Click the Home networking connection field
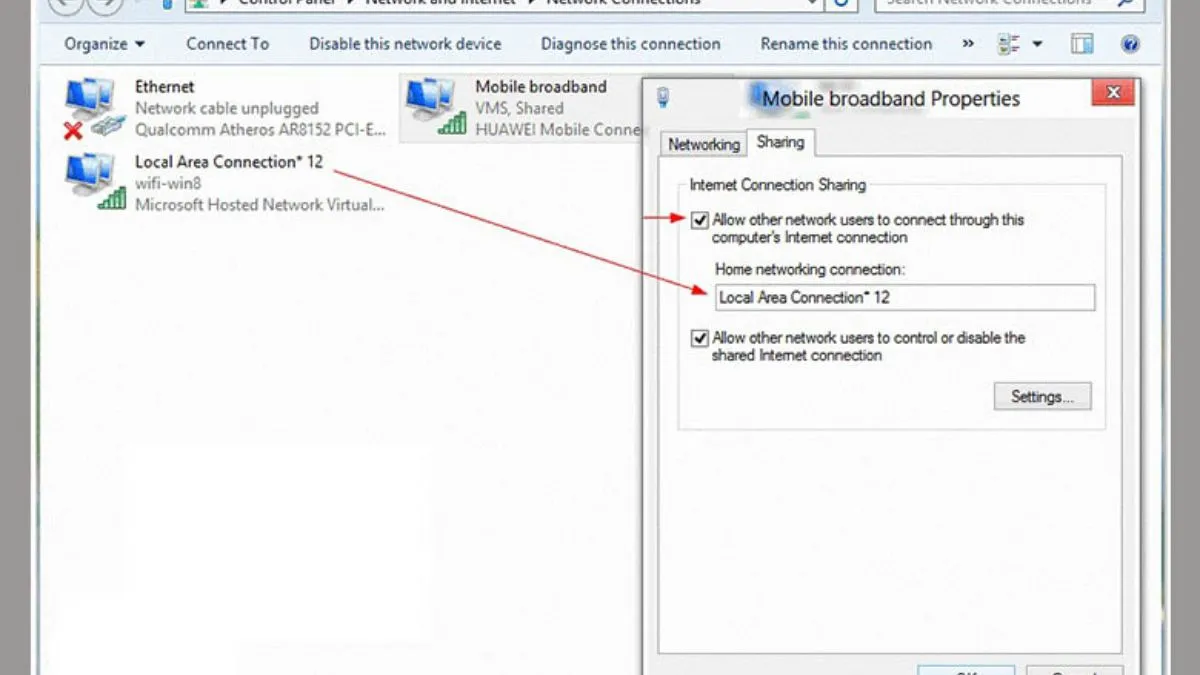This screenshot has height=675, width=1200. click(904, 297)
